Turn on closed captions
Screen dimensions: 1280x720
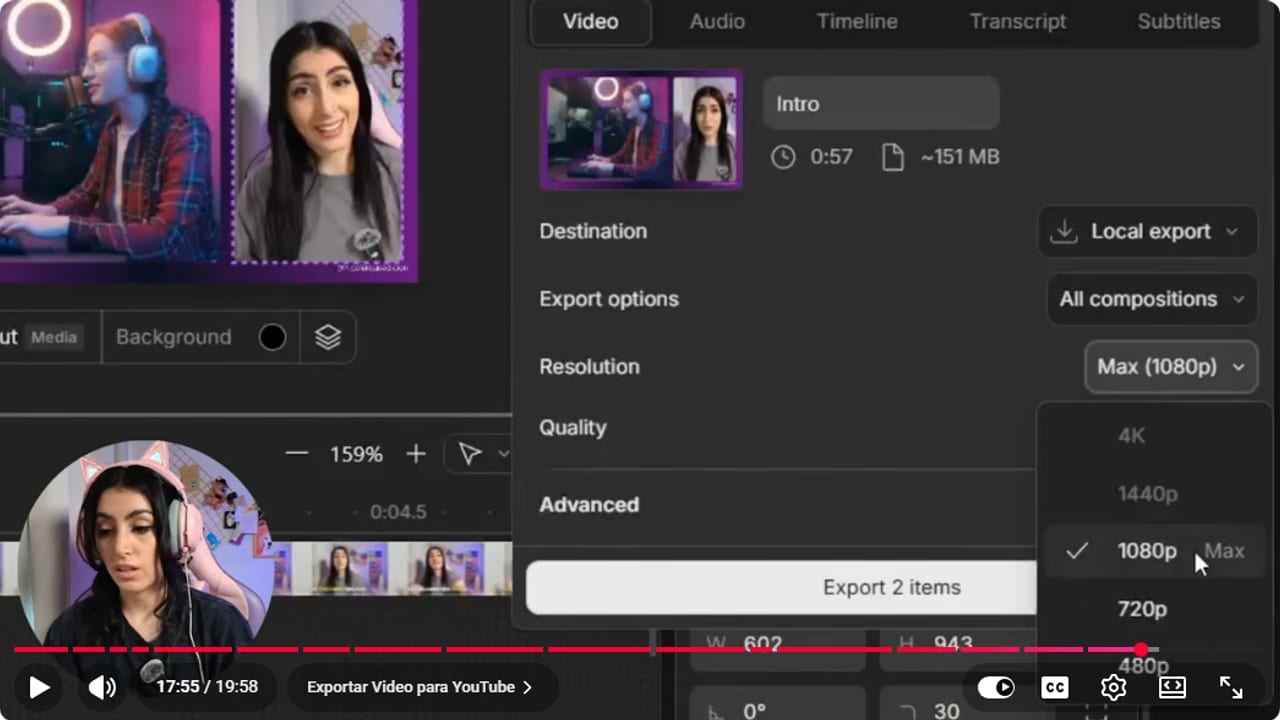click(x=1054, y=687)
